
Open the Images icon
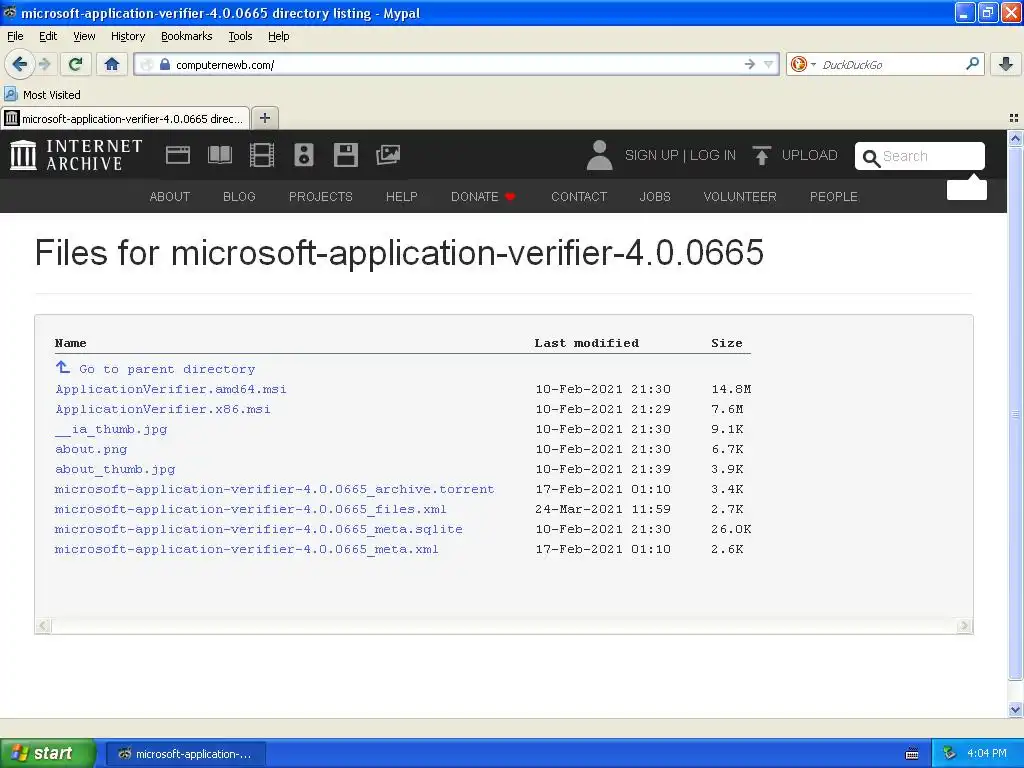[x=388, y=155]
